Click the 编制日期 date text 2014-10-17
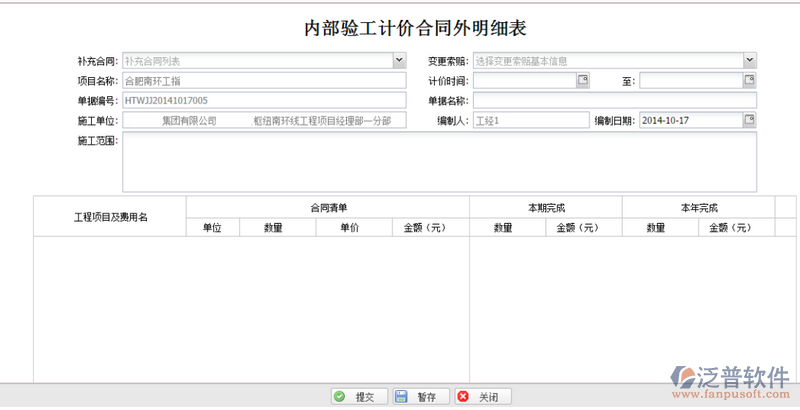 (688, 120)
